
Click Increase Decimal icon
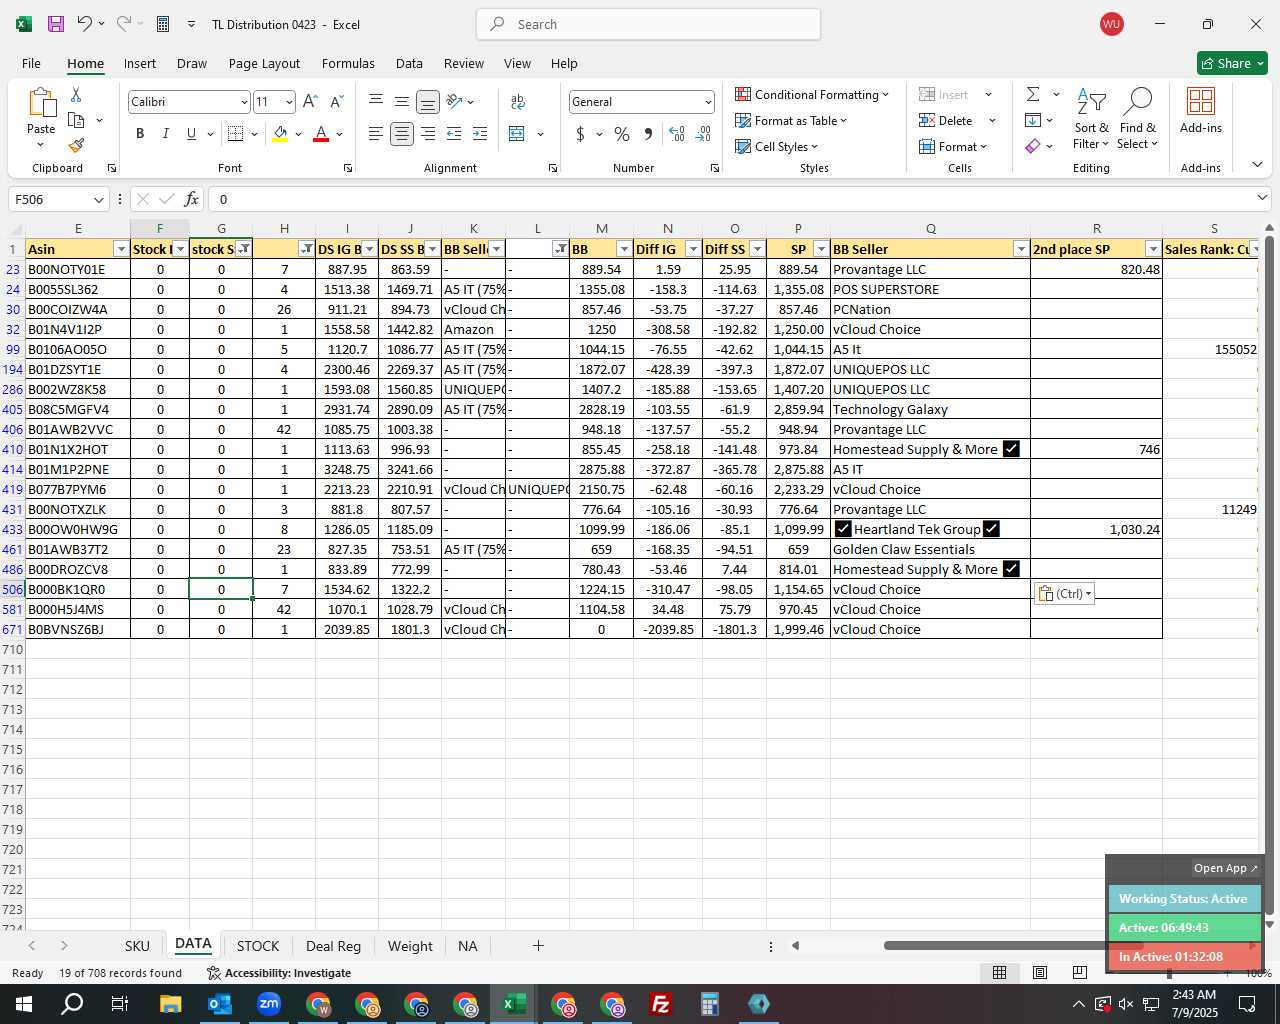pyautogui.click(x=677, y=134)
